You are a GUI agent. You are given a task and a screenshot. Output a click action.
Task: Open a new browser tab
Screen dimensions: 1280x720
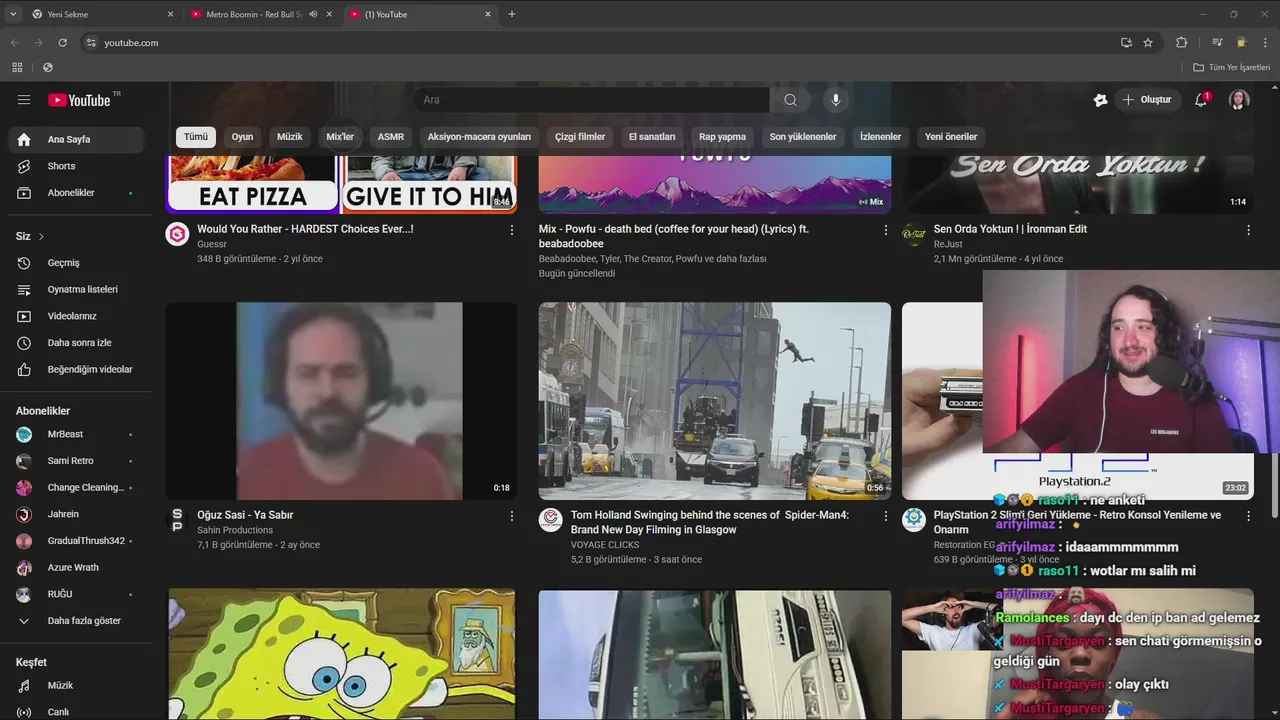[x=512, y=14]
